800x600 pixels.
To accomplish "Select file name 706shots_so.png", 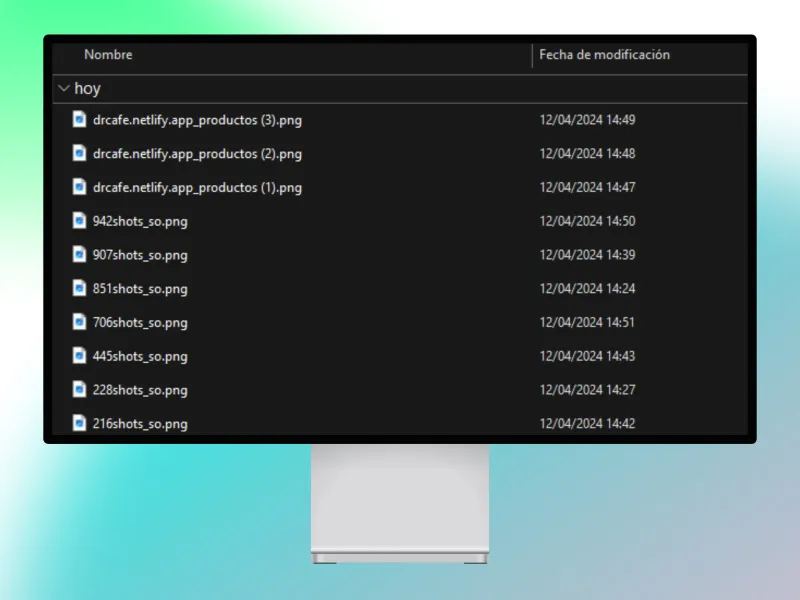I will [x=139, y=323].
